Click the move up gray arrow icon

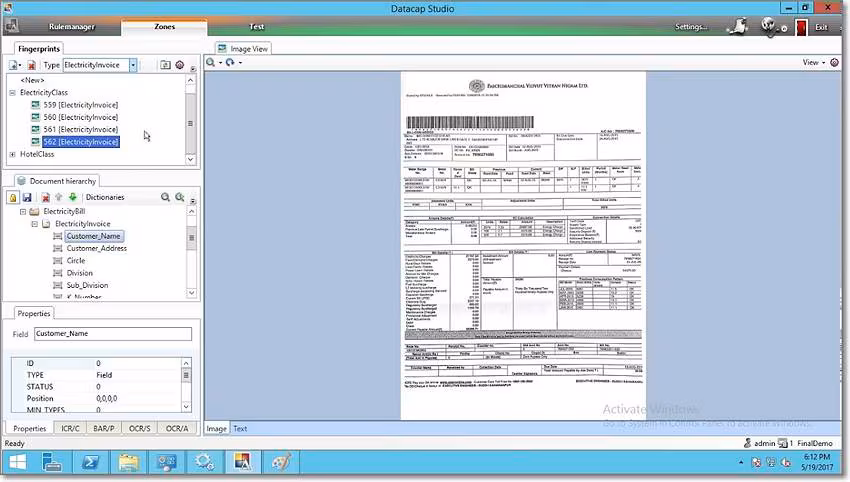coord(59,197)
